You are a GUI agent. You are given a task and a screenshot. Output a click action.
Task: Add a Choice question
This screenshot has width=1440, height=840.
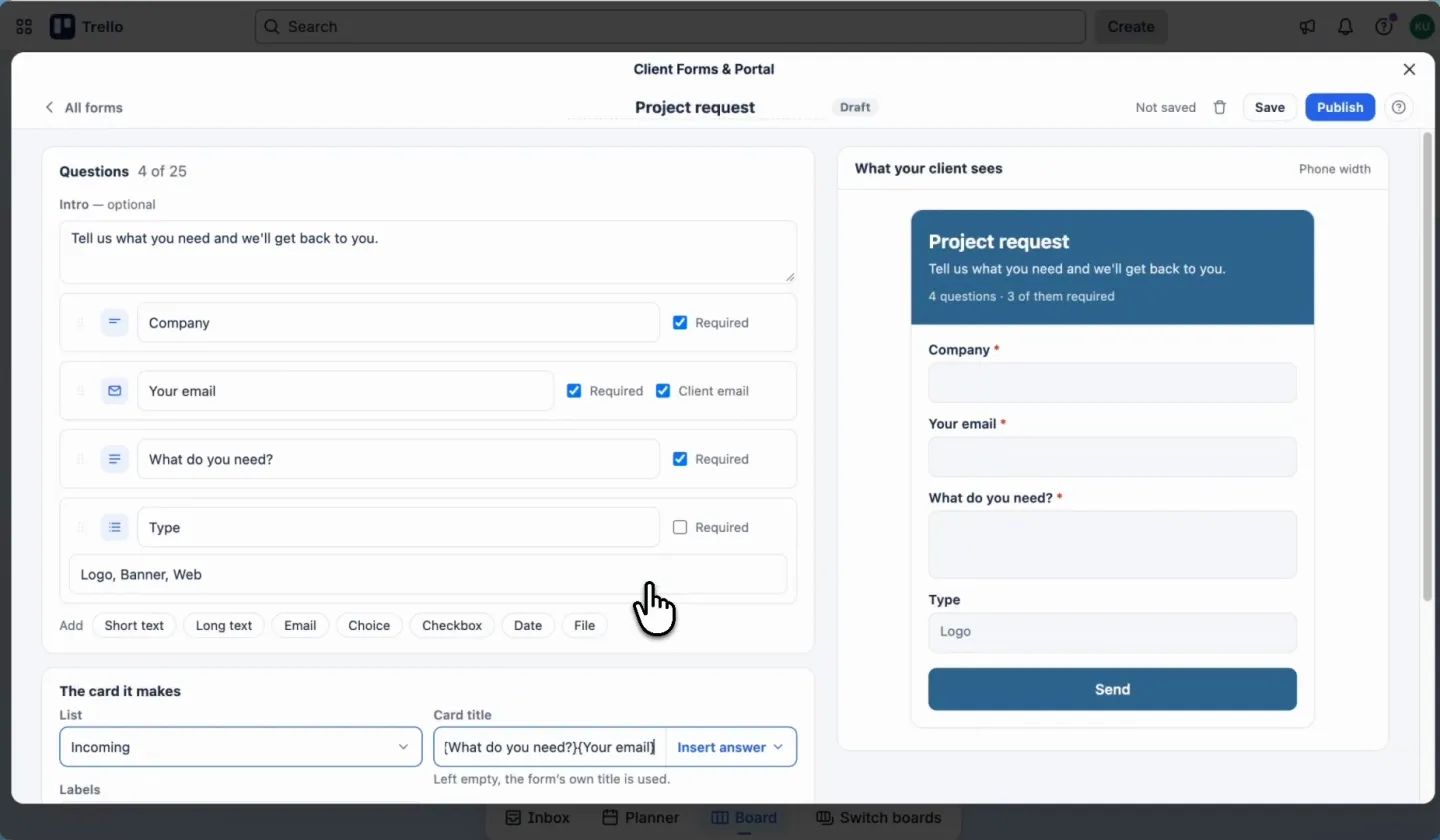tap(369, 626)
